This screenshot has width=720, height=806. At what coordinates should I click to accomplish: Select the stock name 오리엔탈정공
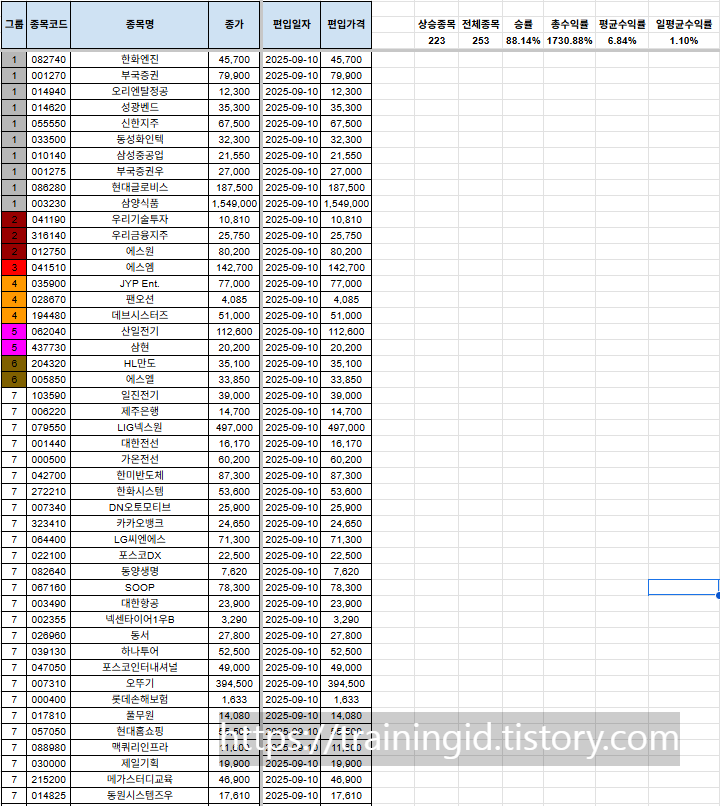tap(139, 91)
